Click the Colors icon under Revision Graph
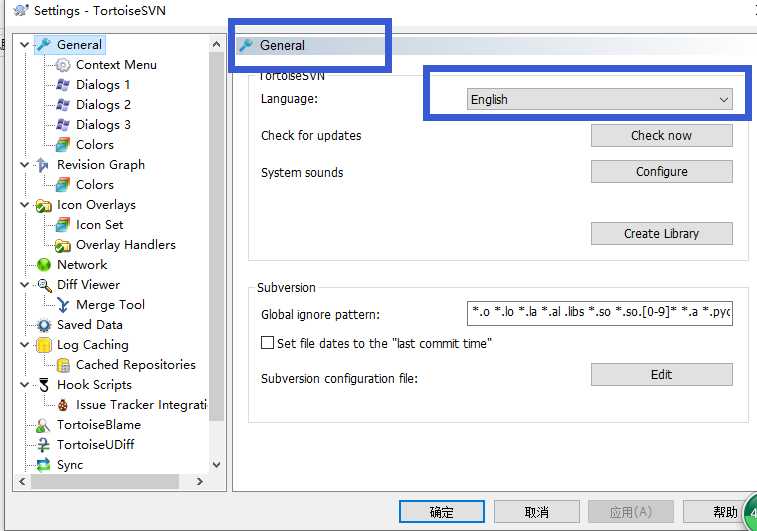This screenshot has height=531, width=757. point(63,185)
